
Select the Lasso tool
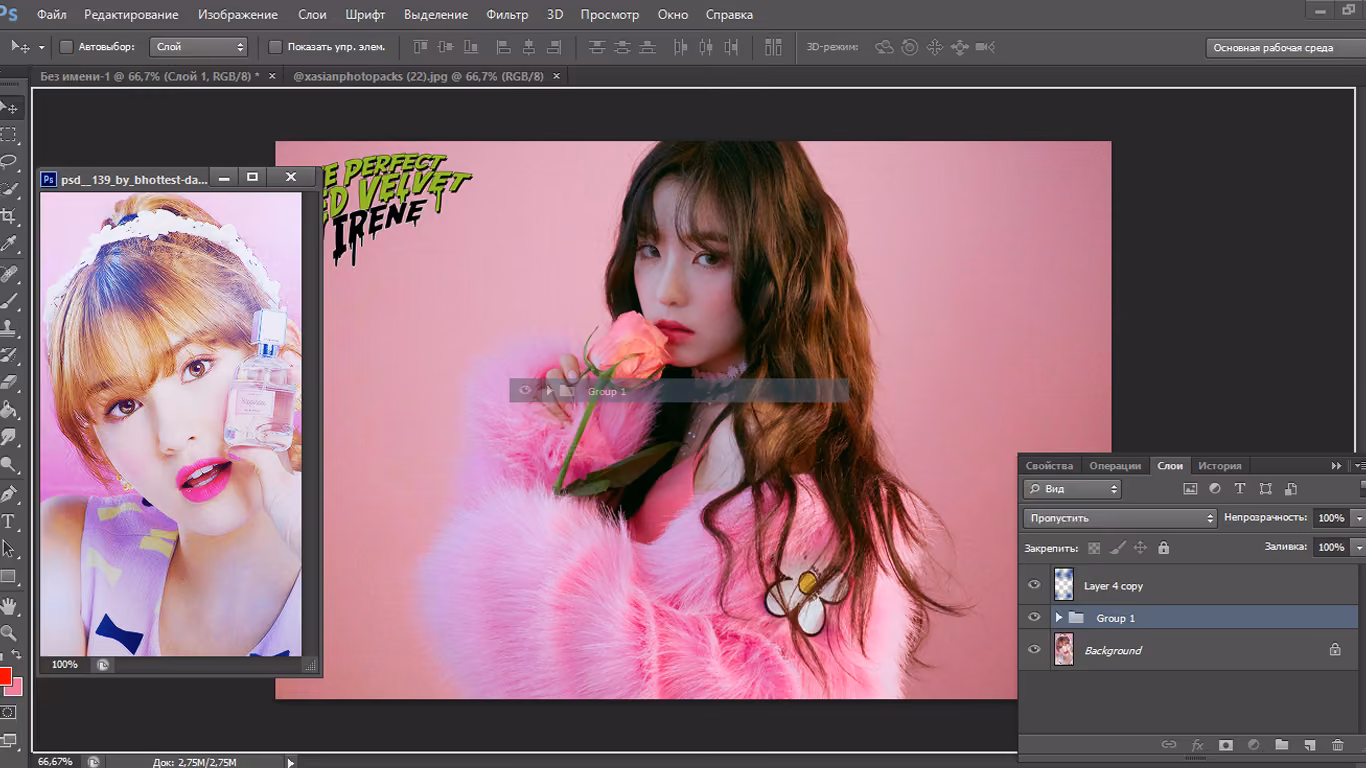(9, 161)
